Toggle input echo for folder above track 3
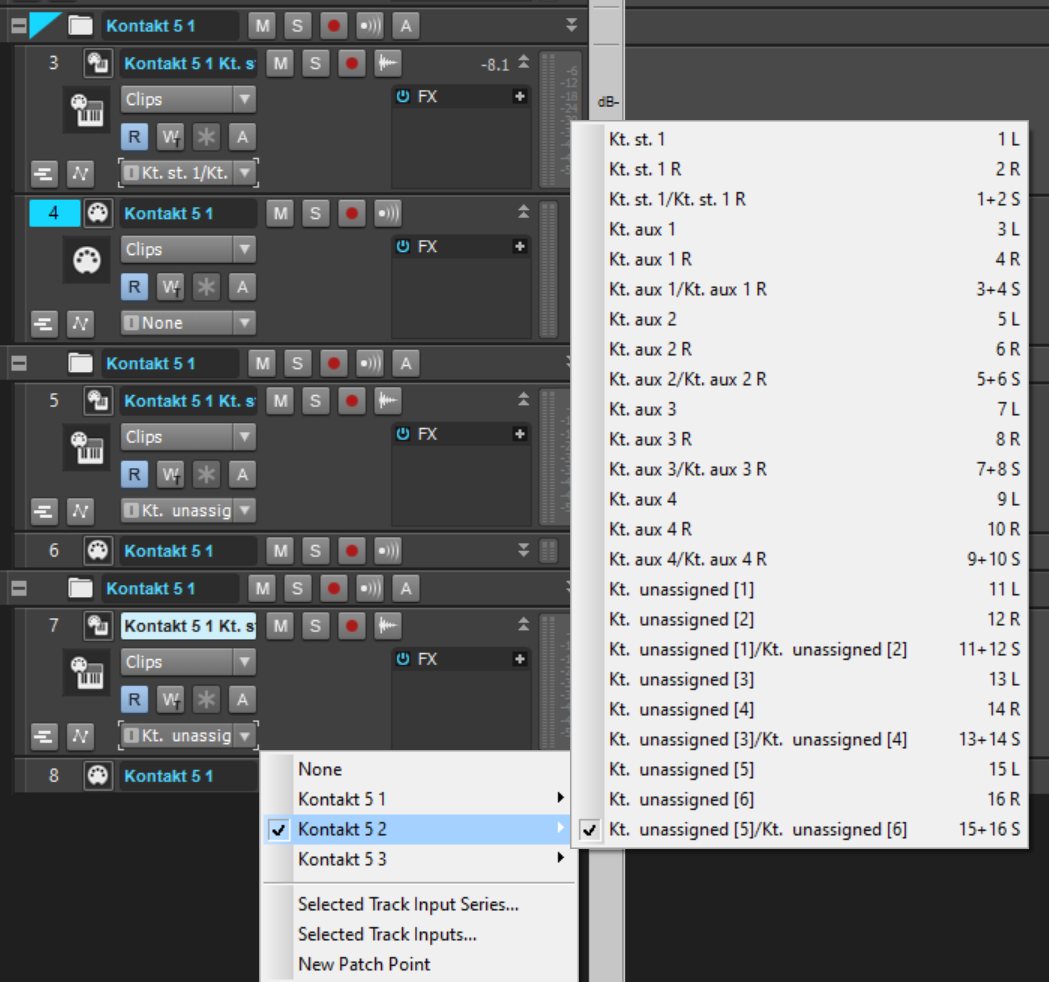 point(369,26)
